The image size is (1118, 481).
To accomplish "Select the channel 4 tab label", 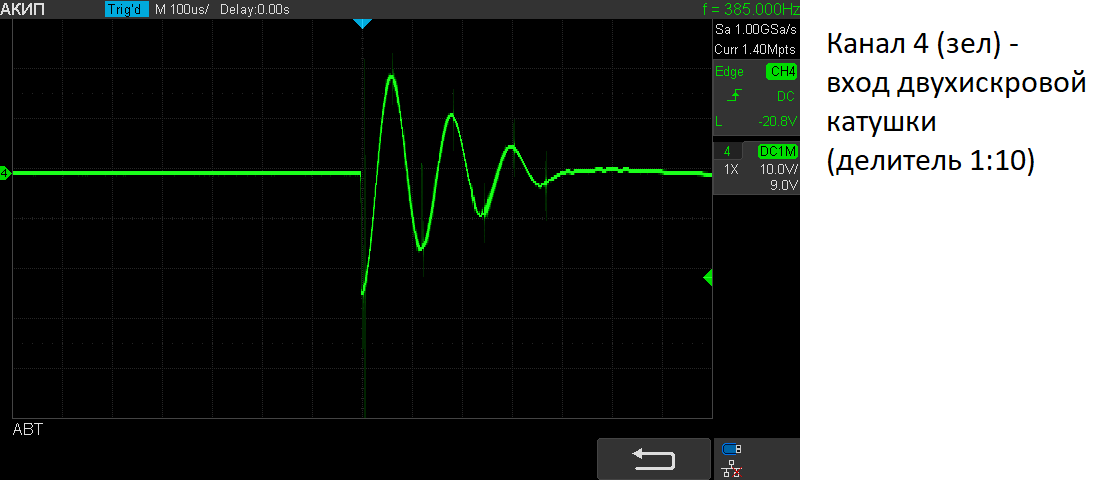I will point(728,151).
